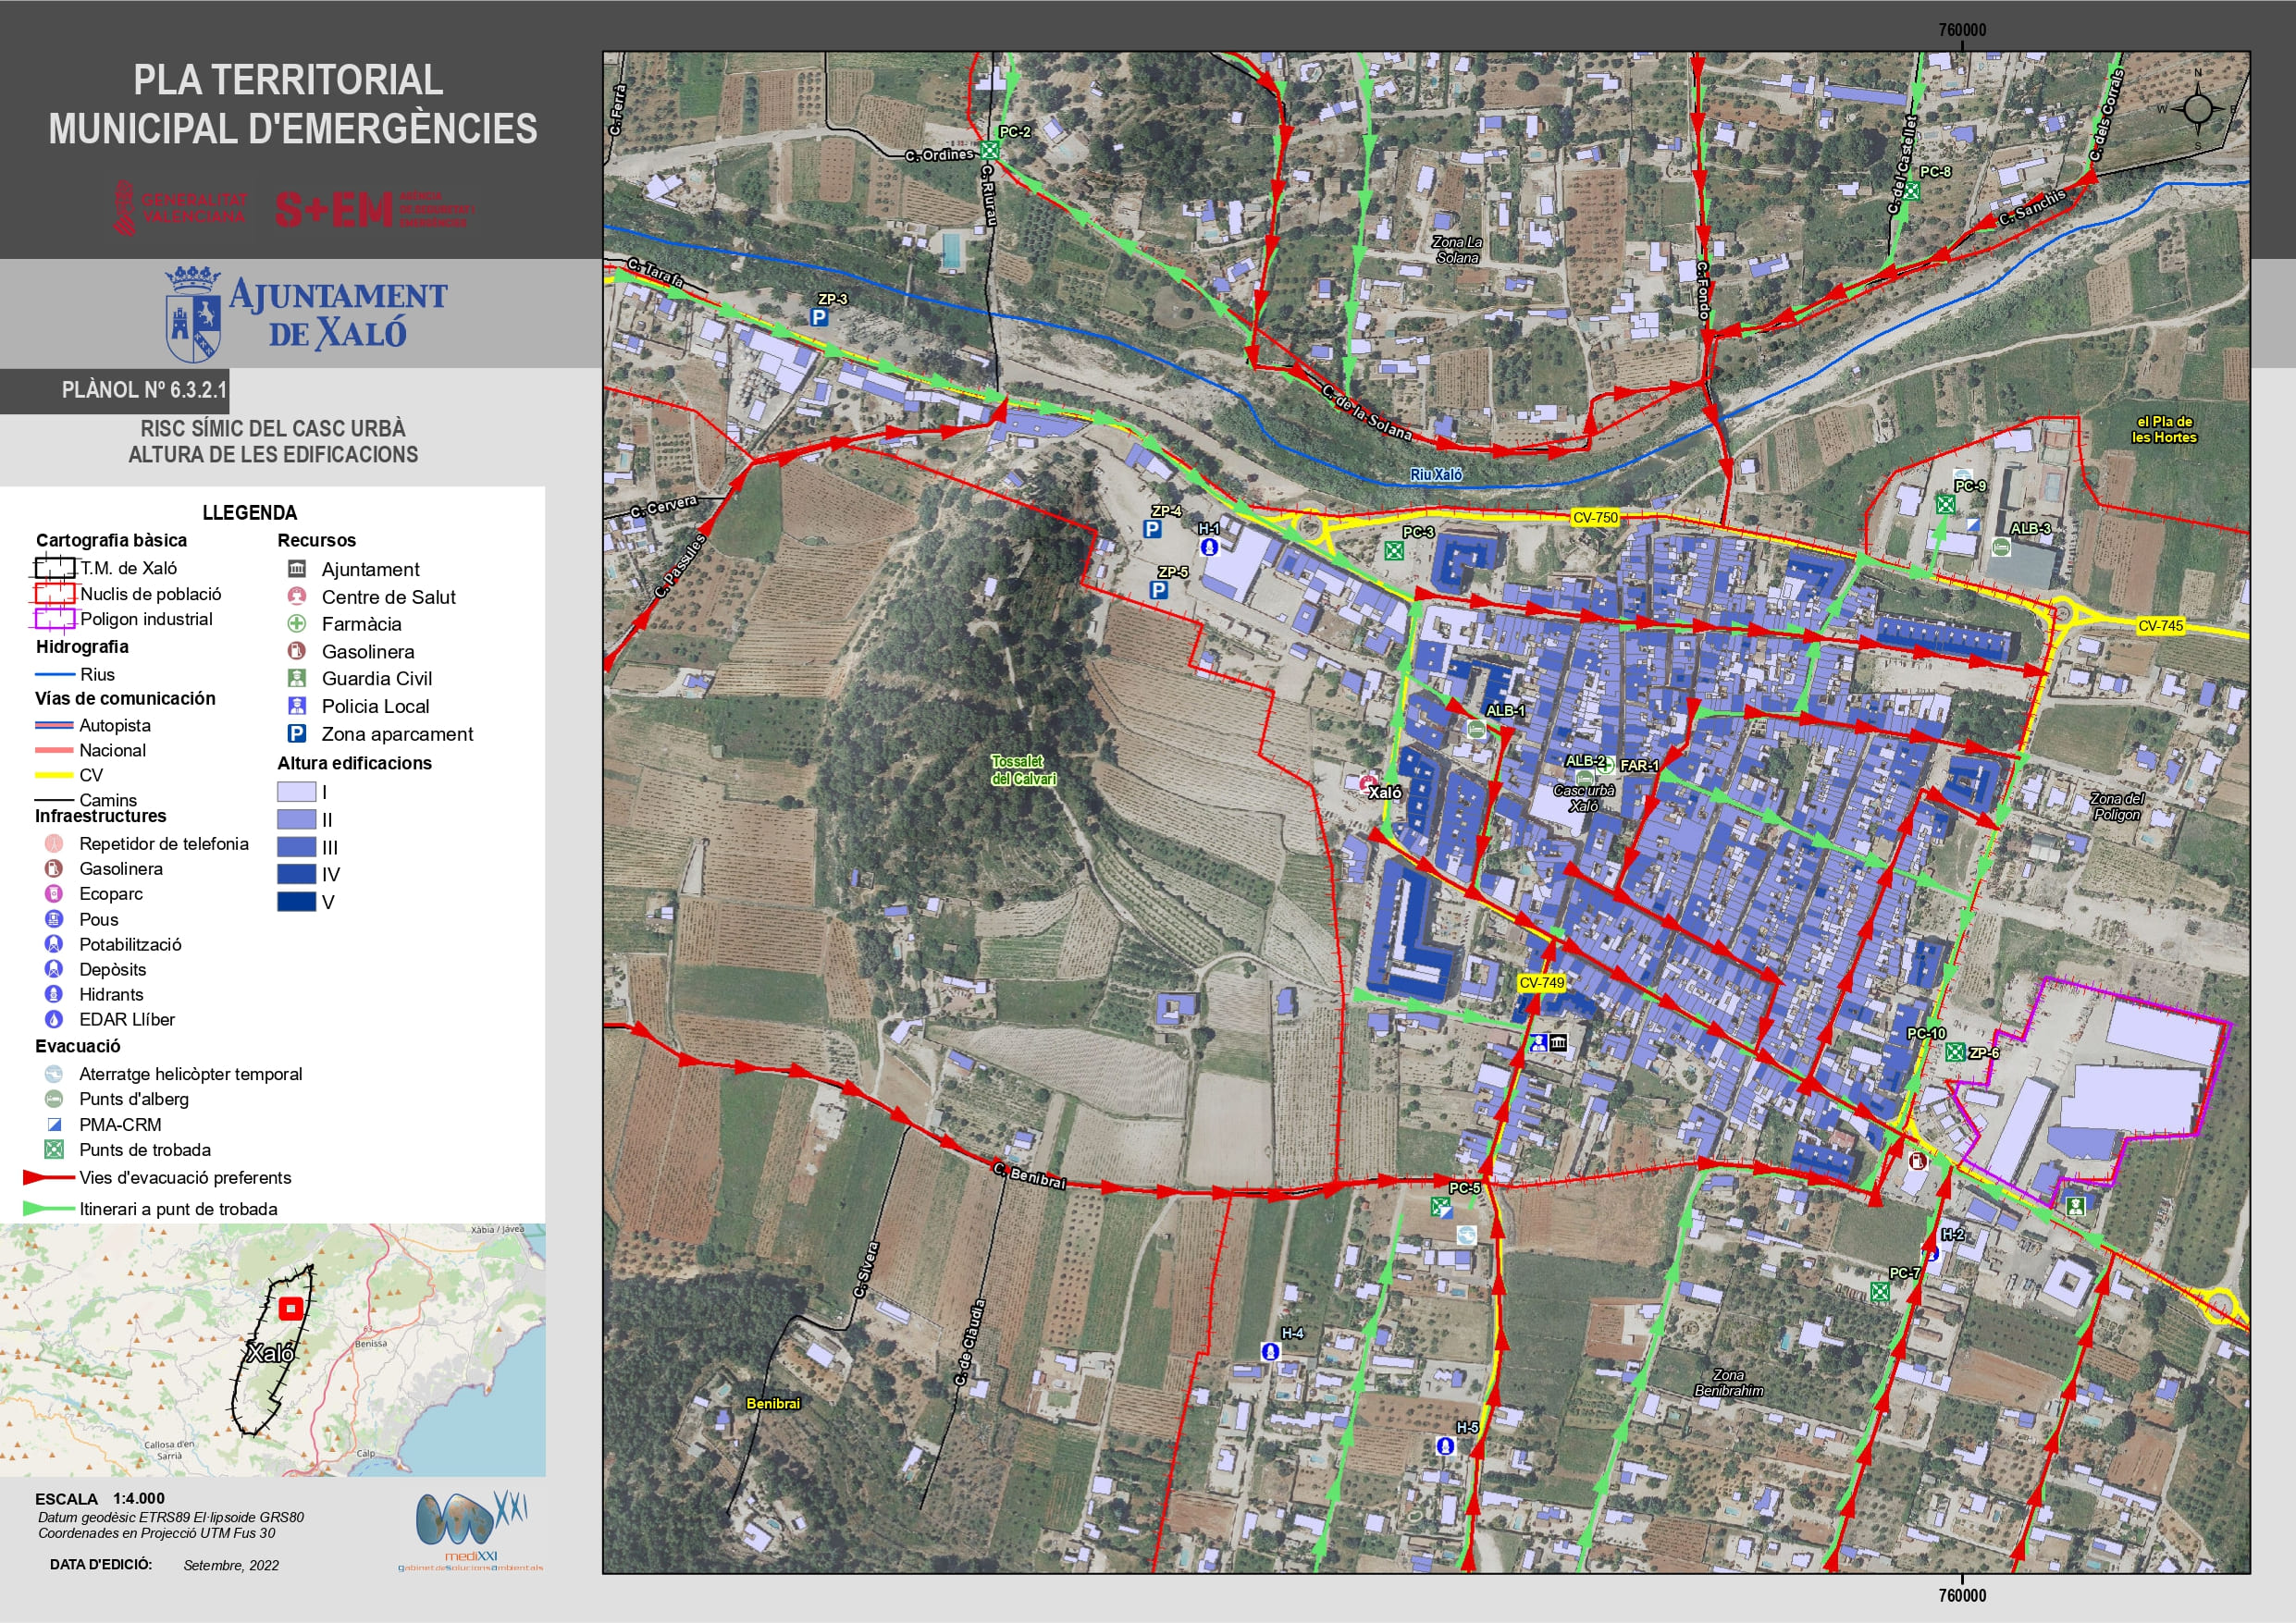This screenshot has height=1623, width=2296.
Task: Click the H-4 hydrant marker
Action: click(x=1270, y=1351)
